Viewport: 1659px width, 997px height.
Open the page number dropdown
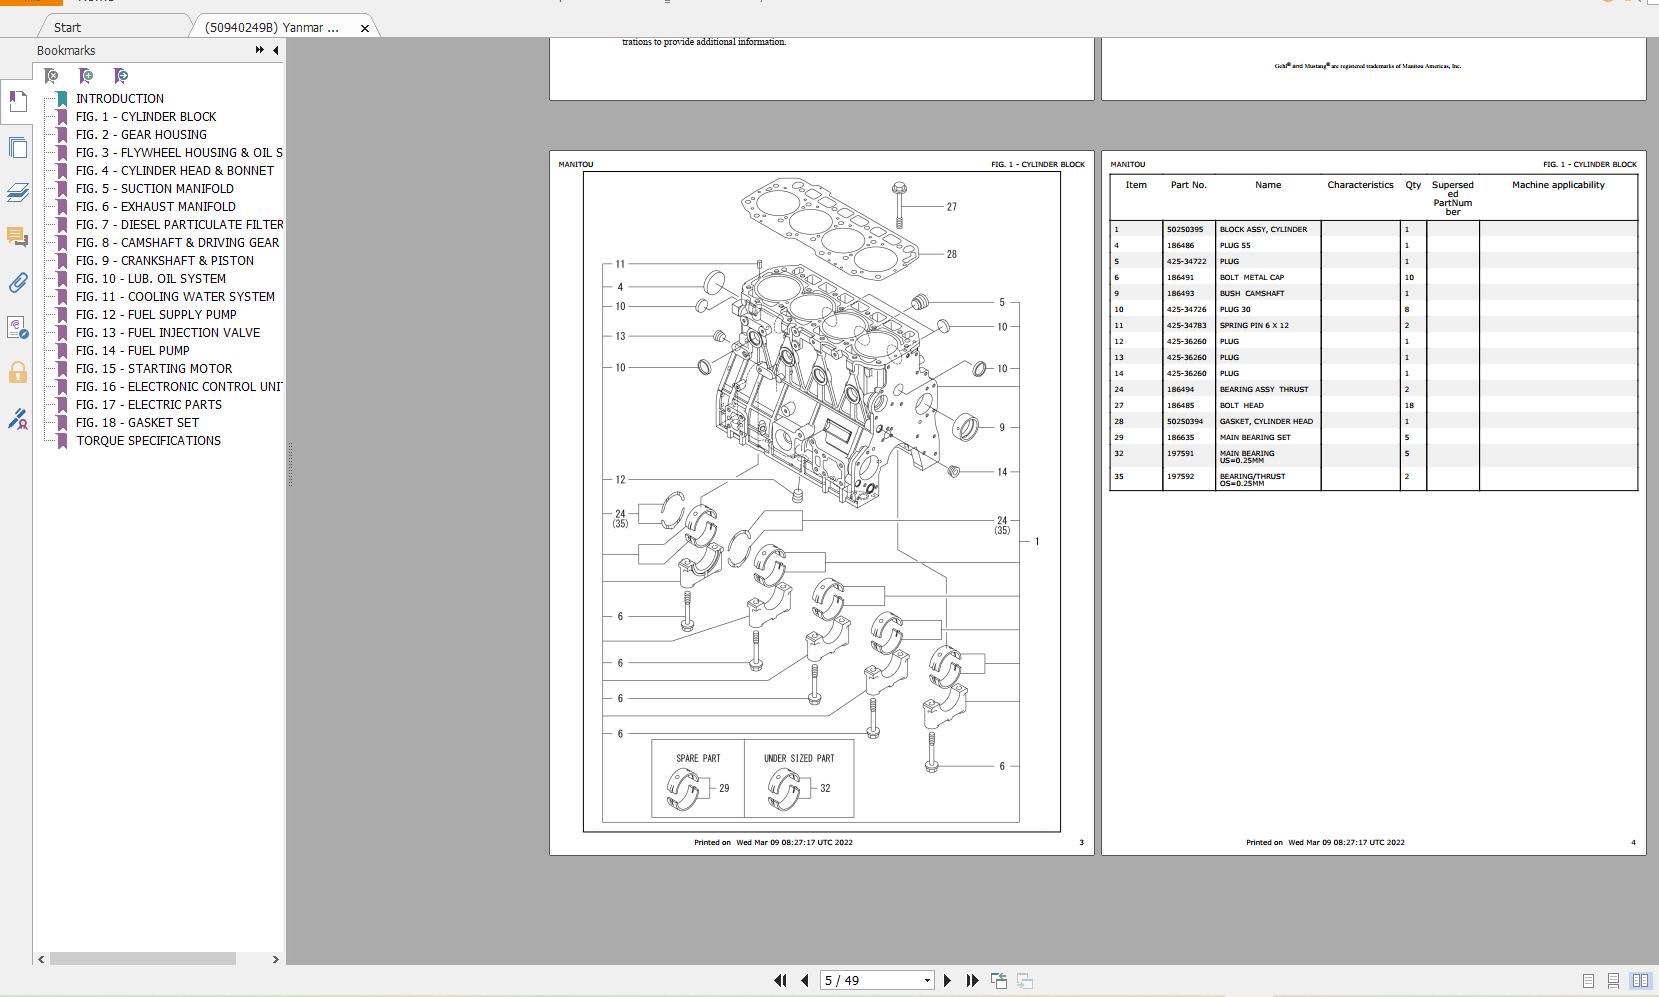click(x=925, y=980)
